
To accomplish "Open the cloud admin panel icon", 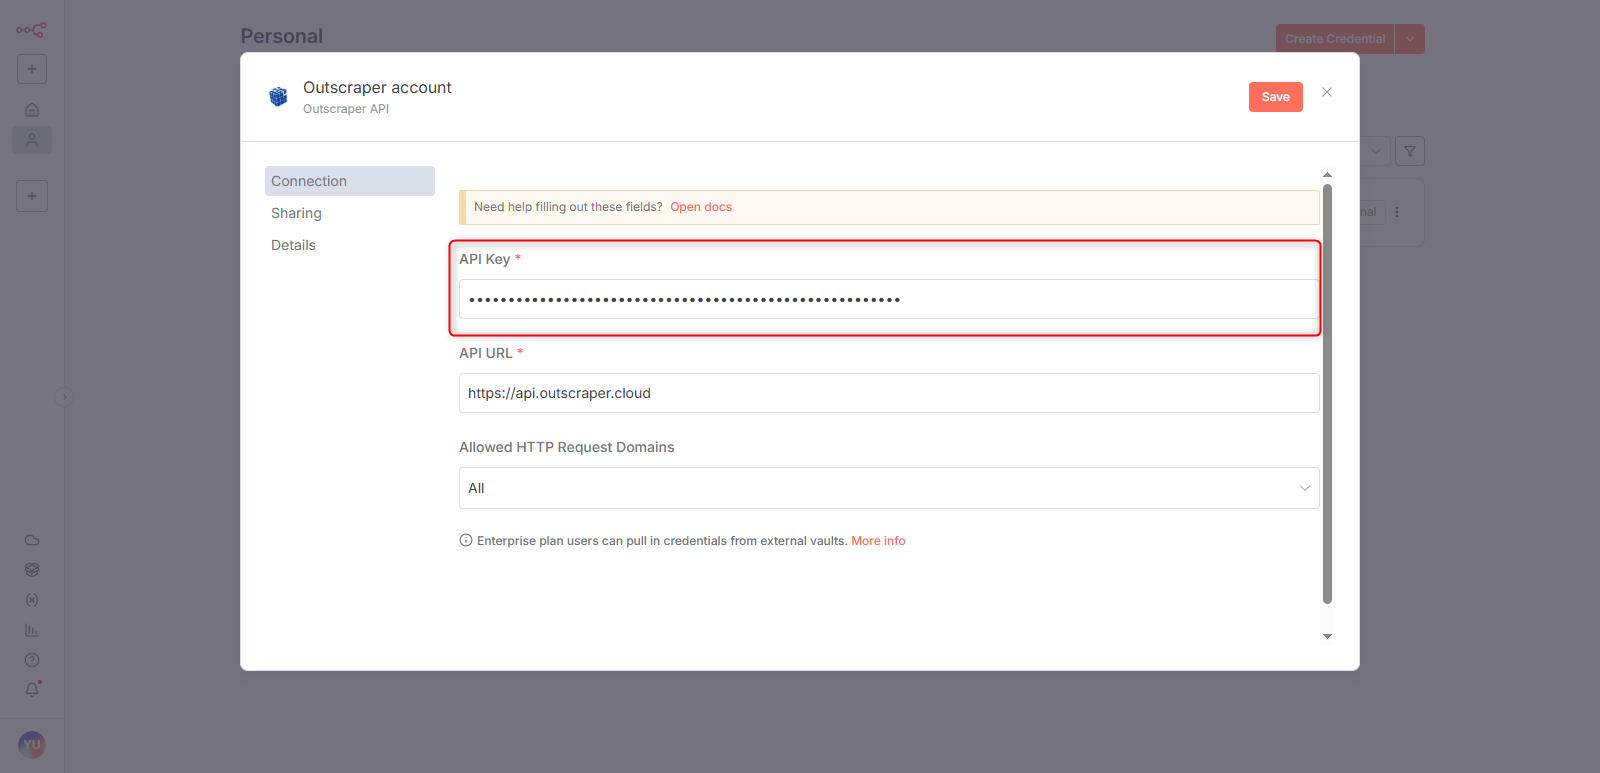I will 32,540.
